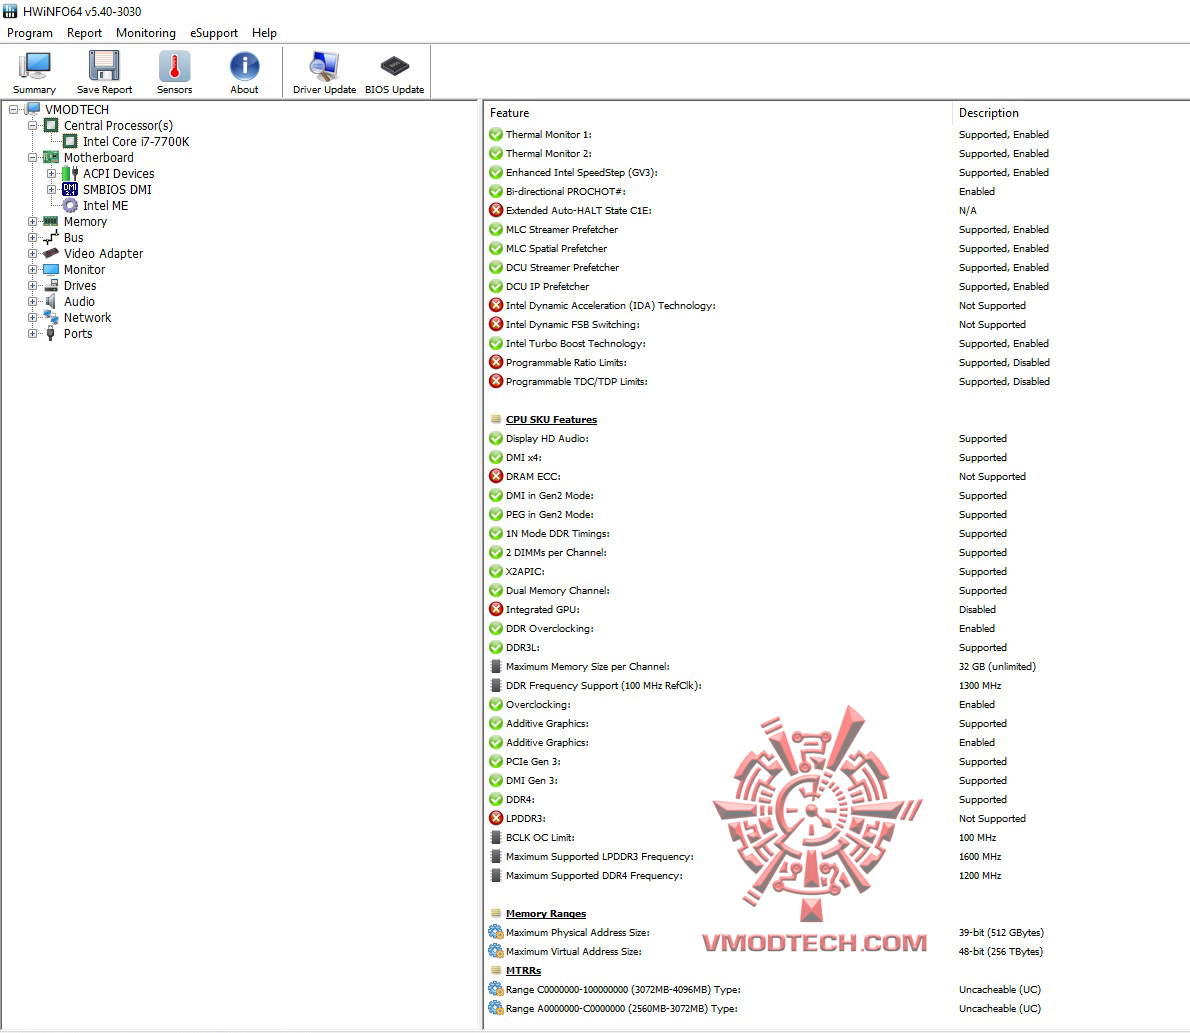
Task: Click the folder icon beside CPU SKU Features
Action: 496,419
